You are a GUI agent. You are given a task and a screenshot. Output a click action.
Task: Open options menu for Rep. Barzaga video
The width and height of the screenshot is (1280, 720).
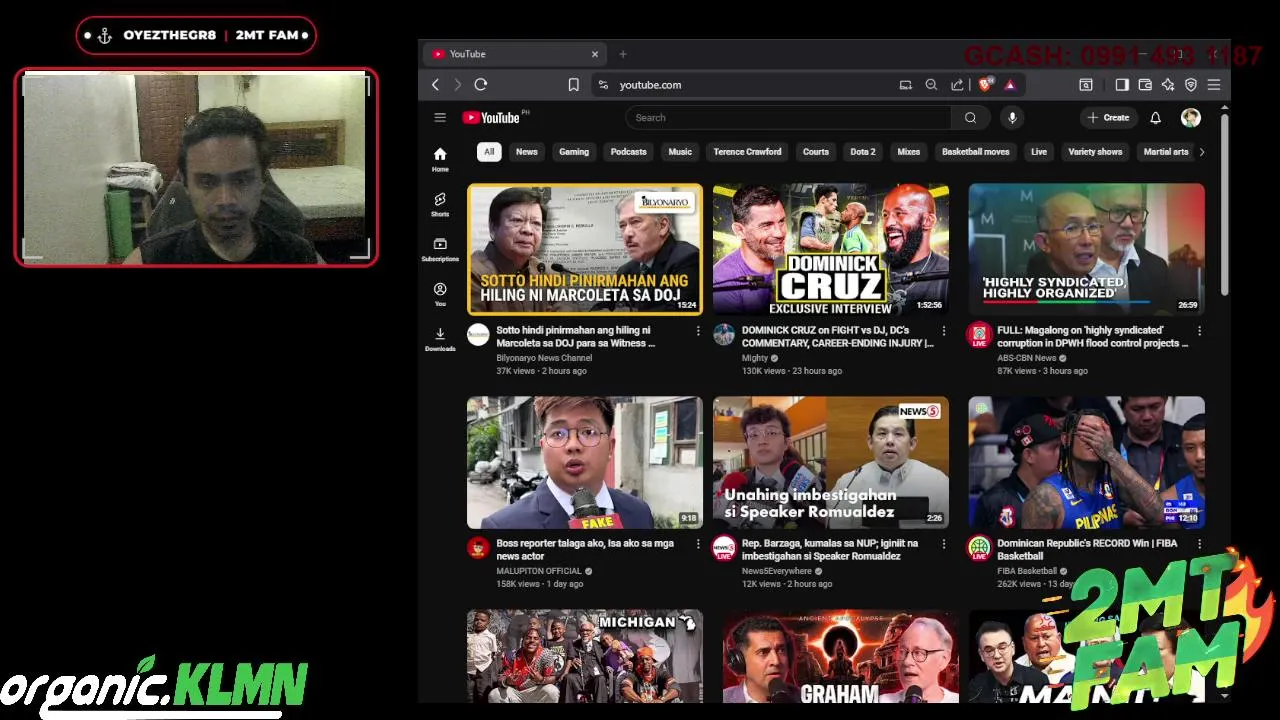[943, 544]
